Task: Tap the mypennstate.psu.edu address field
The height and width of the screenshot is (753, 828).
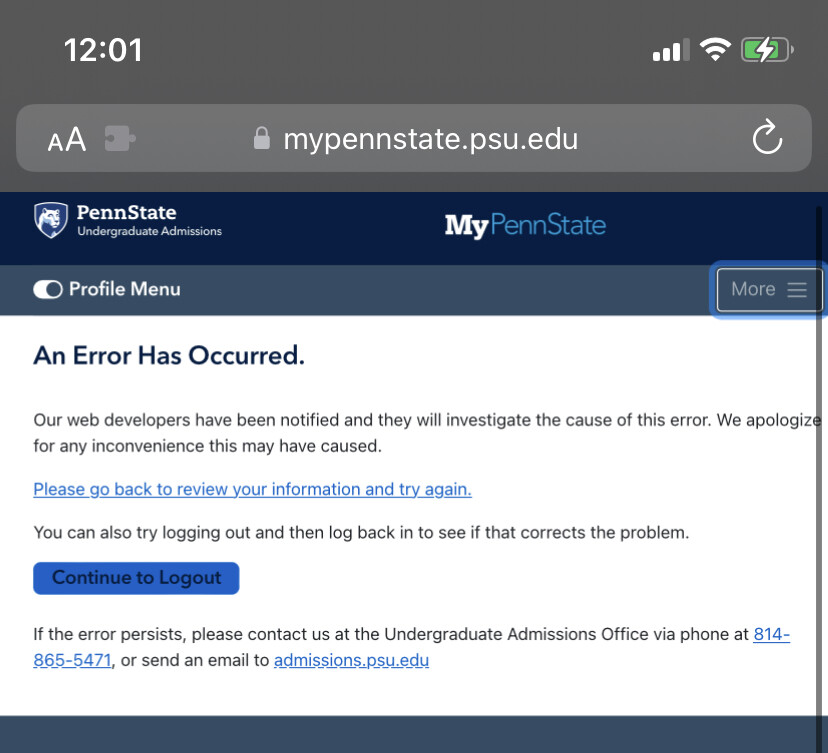Action: 414,138
